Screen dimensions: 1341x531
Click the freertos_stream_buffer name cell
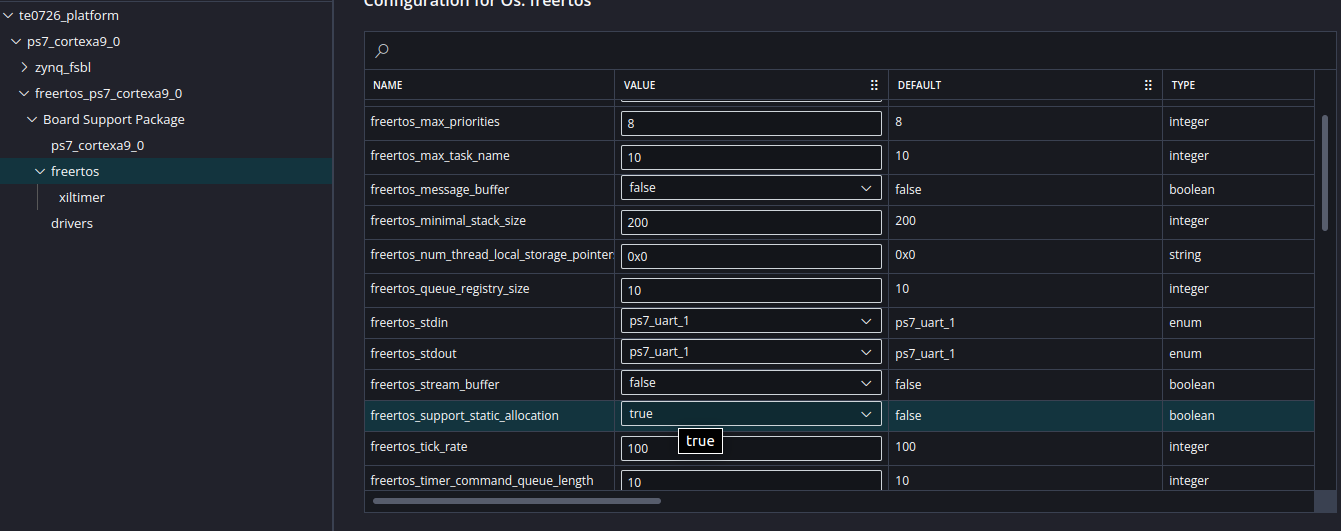490,385
